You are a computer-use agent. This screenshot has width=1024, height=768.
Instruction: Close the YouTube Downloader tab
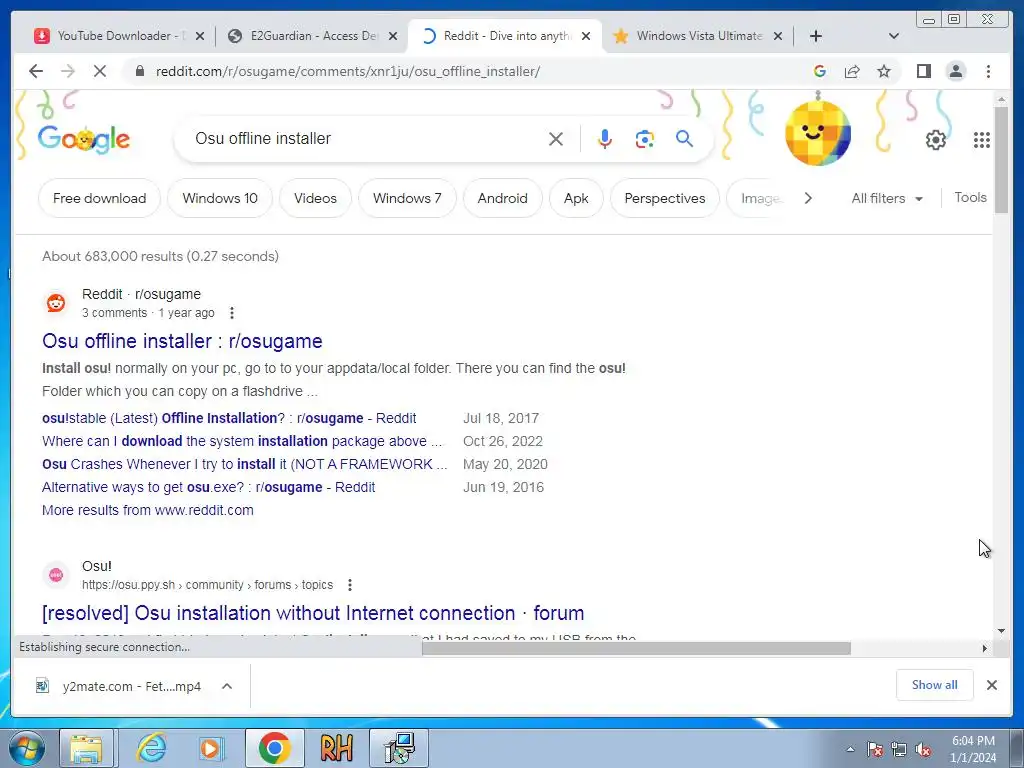coord(200,37)
